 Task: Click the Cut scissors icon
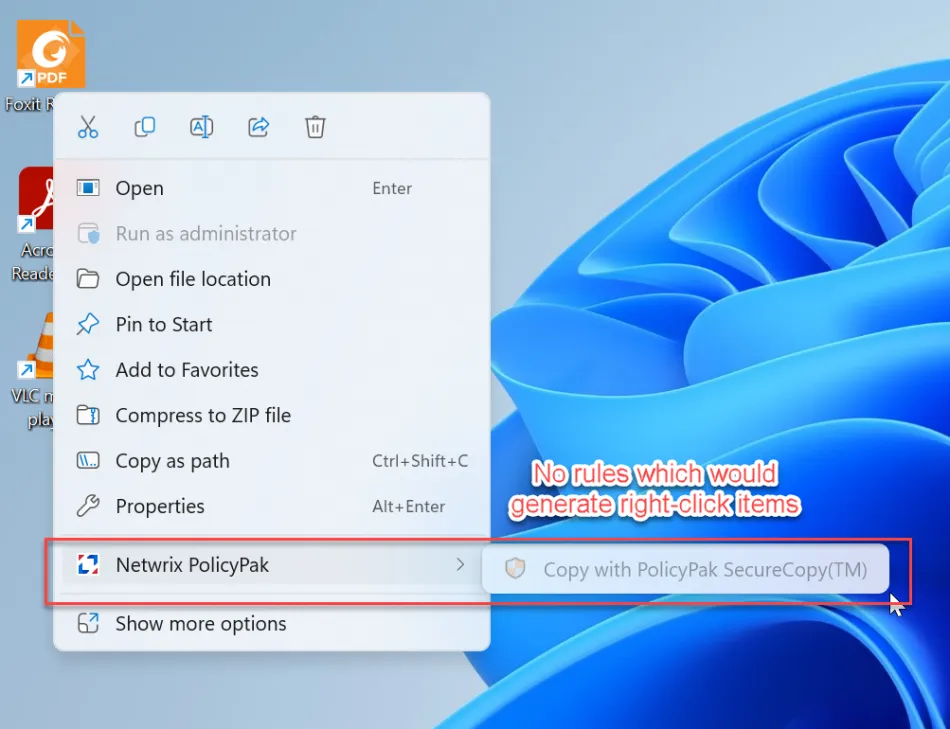[88, 127]
